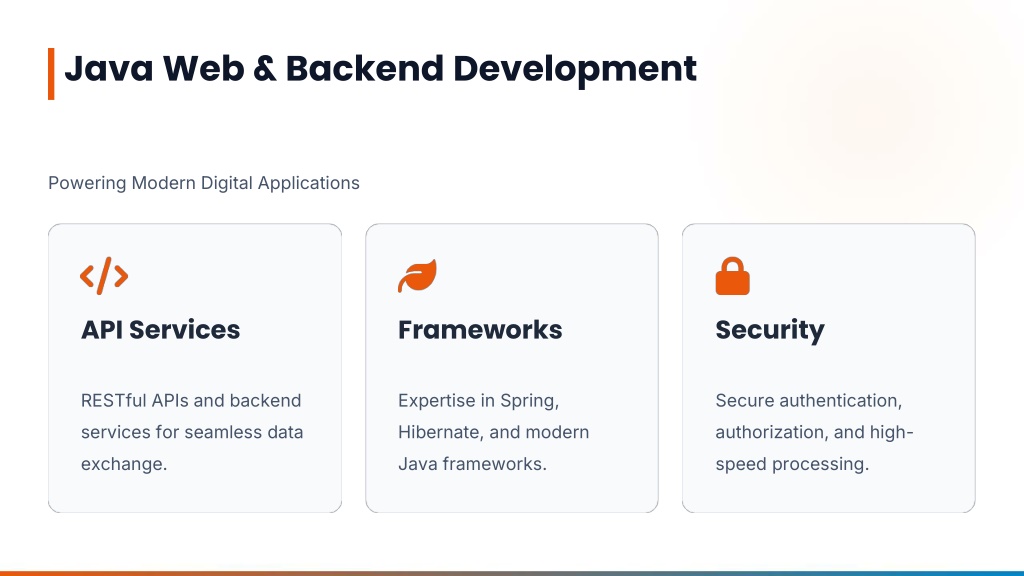This screenshot has height=576, width=1024.
Task: Click the word "Hibernate," in the Frameworks card
Action: 441,433
